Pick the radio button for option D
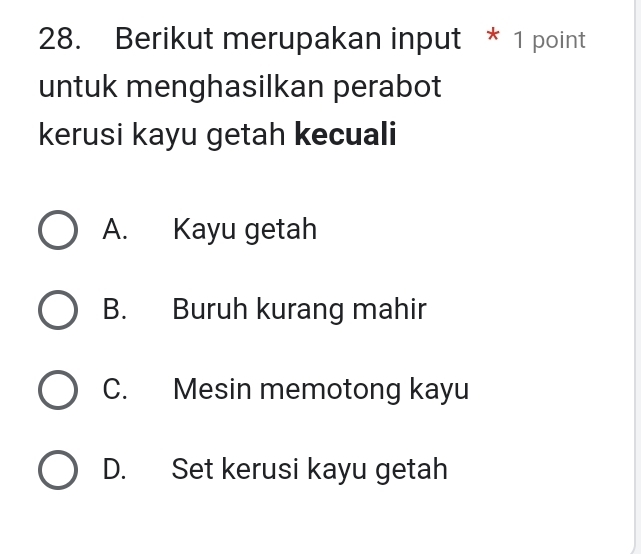This screenshot has width=641, height=554. [58, 470]
